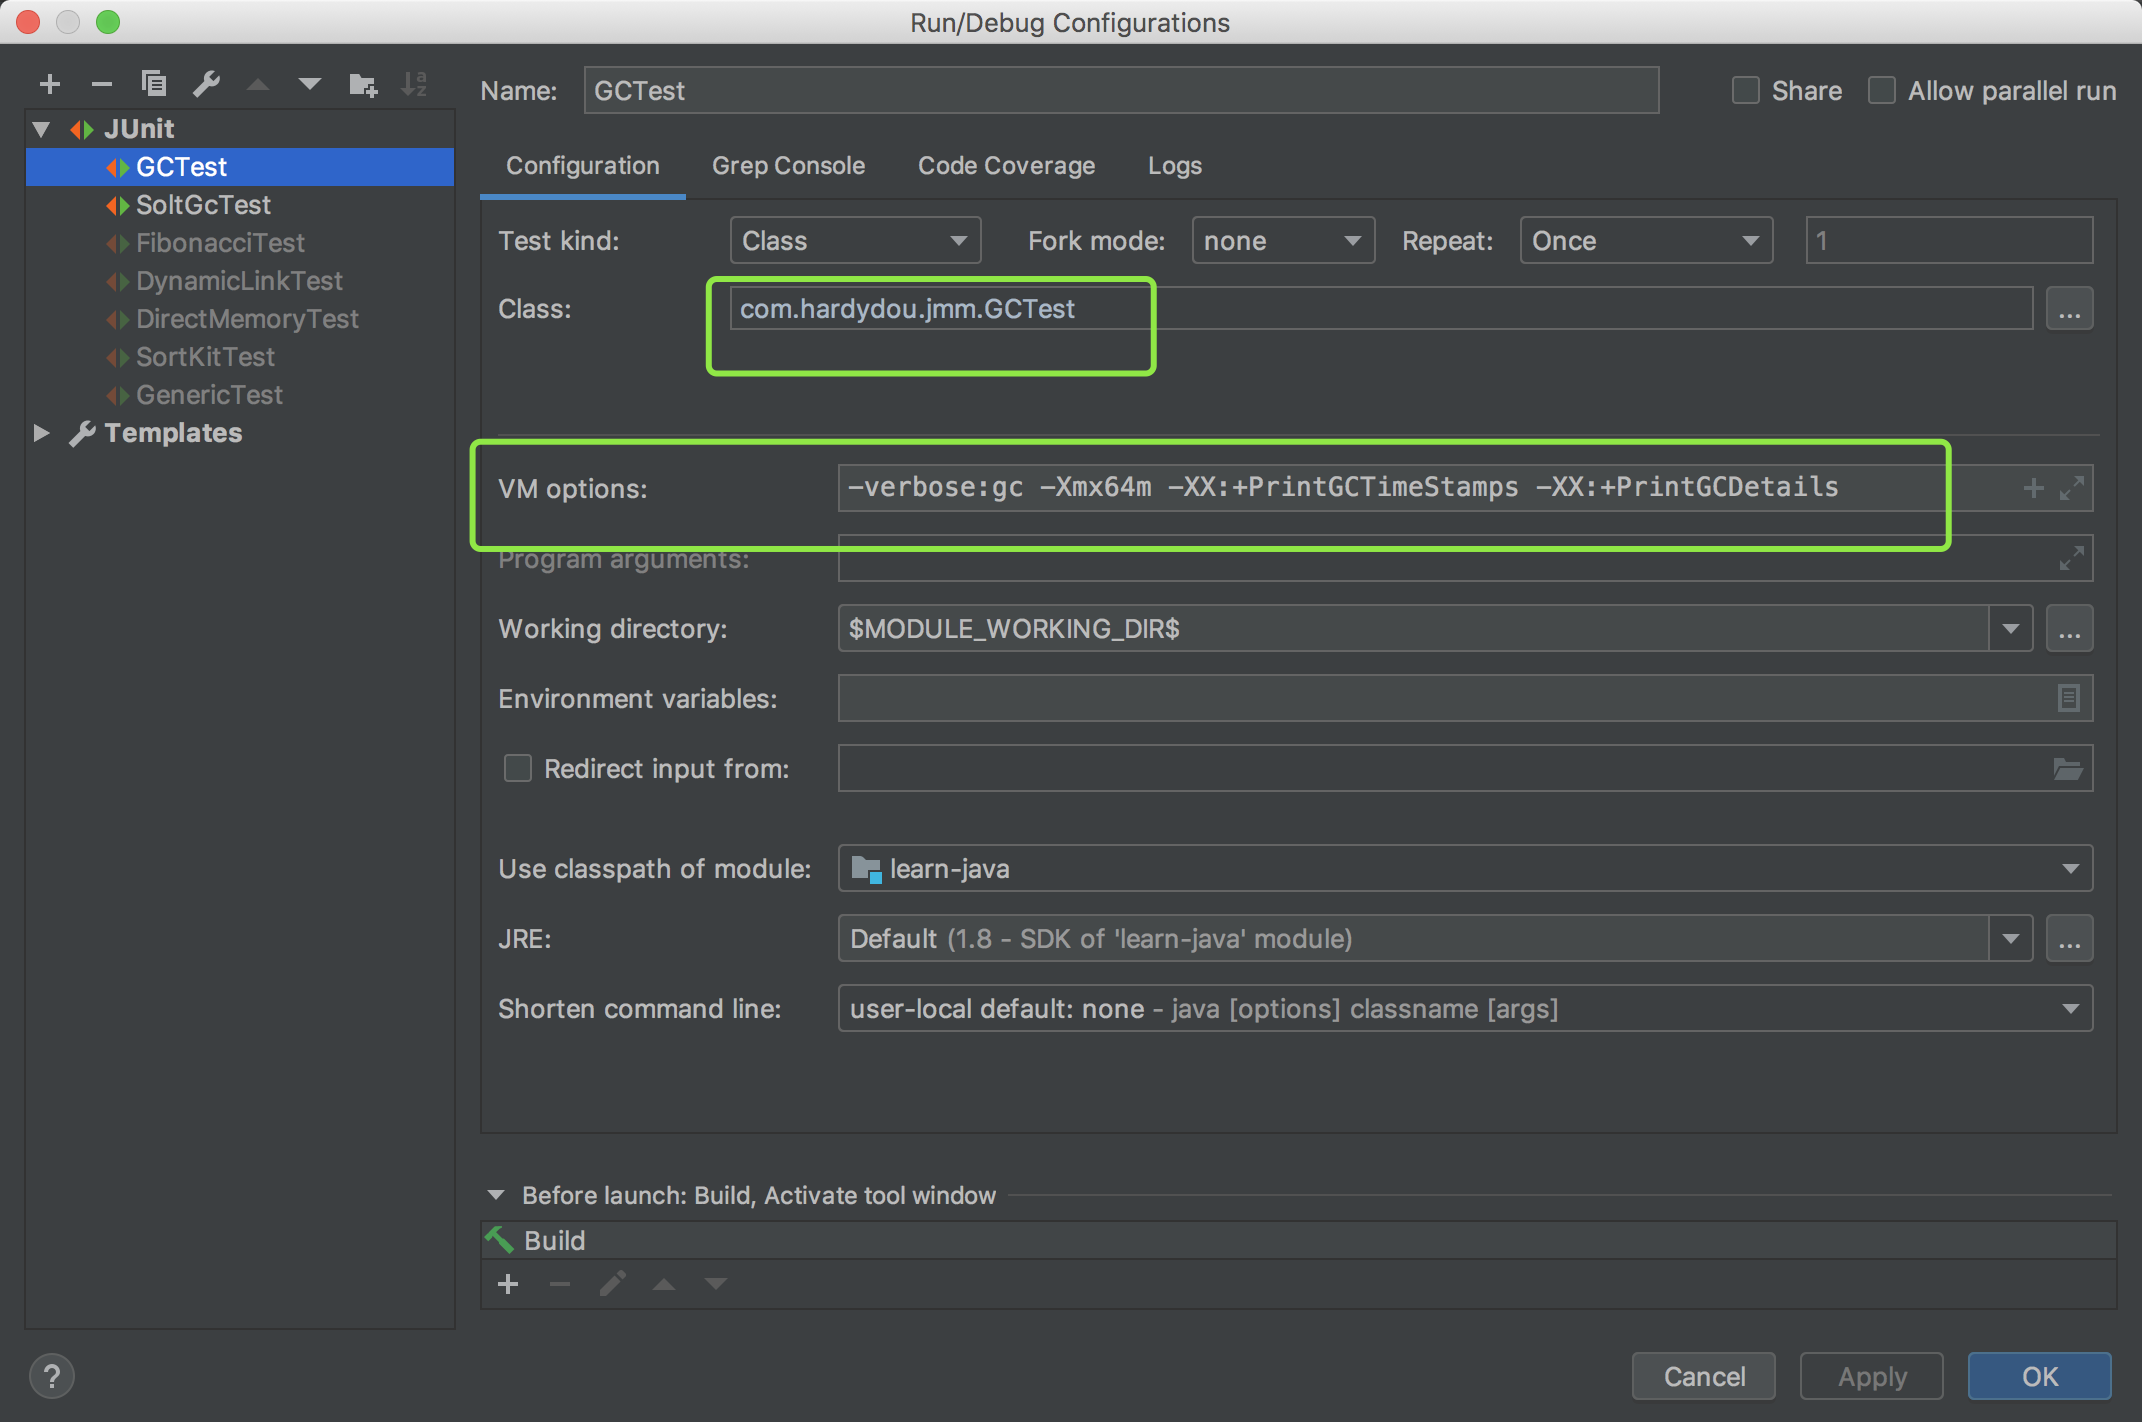Image resolution: width=2142 pixels, height=1422 pixels.
Task: Expand the Templates tree node
Action: coord(41,433)
